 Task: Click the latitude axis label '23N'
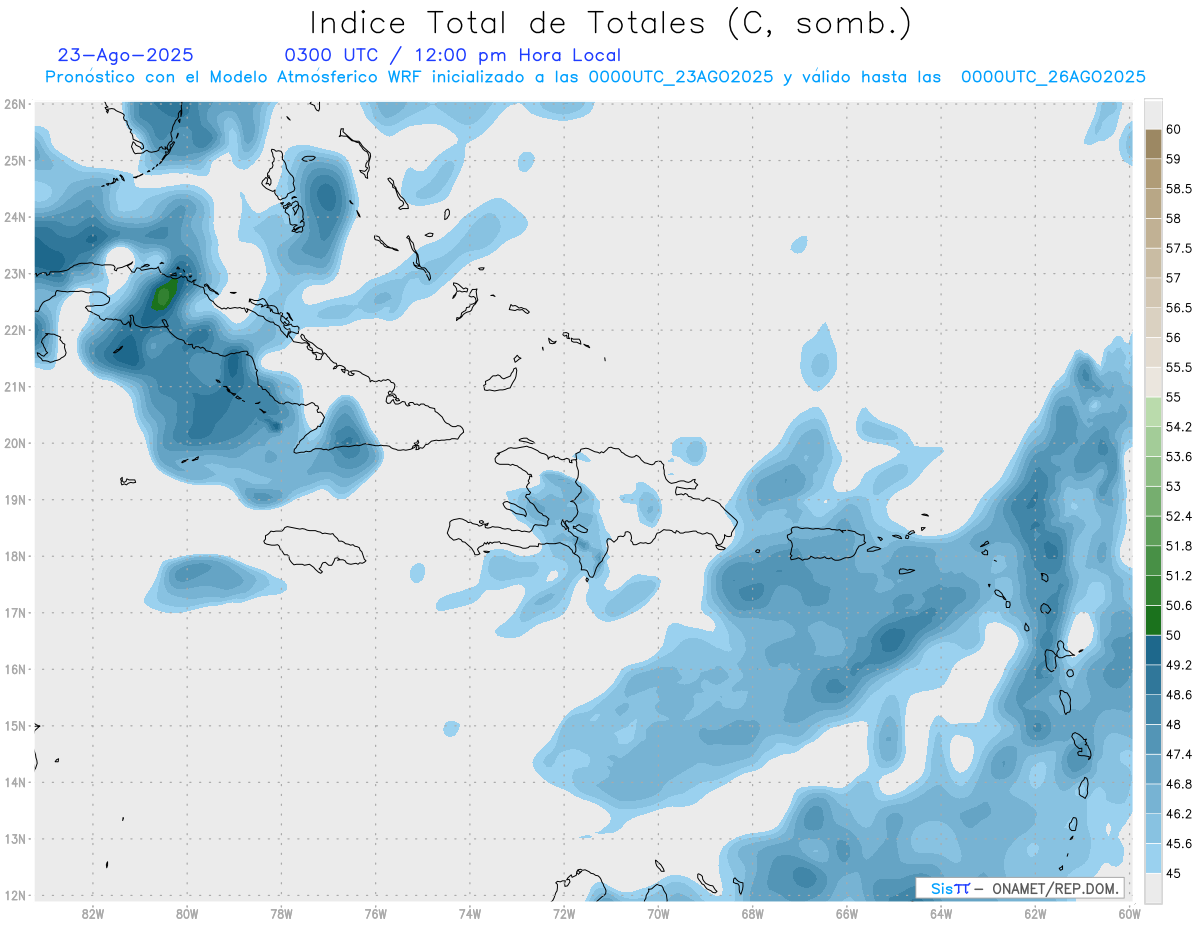pos(15,274)
